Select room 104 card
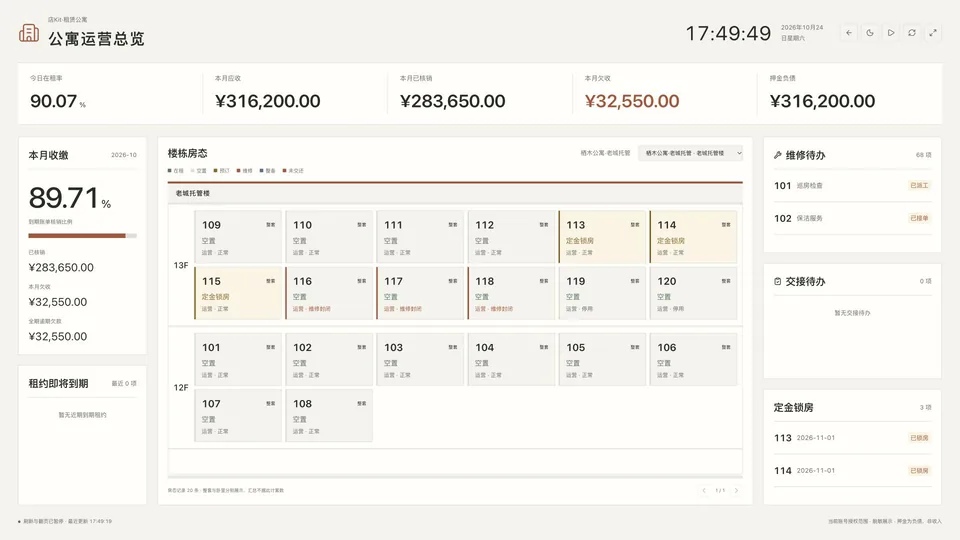This screenshot has height=540, width=960. [x=511, y=359]
